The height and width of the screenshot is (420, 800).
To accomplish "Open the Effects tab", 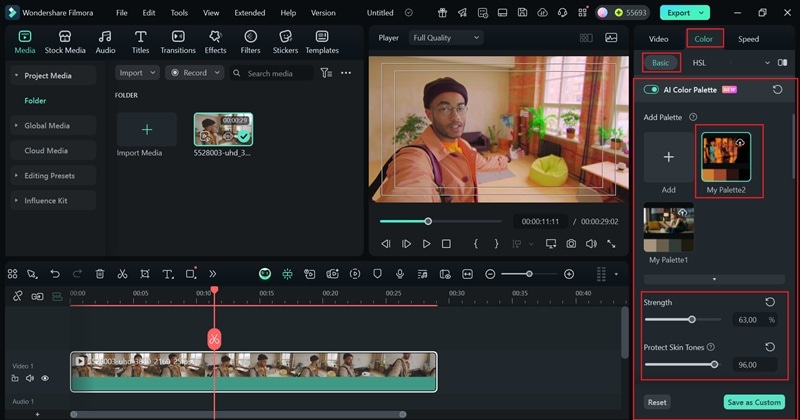I will 215,42.
